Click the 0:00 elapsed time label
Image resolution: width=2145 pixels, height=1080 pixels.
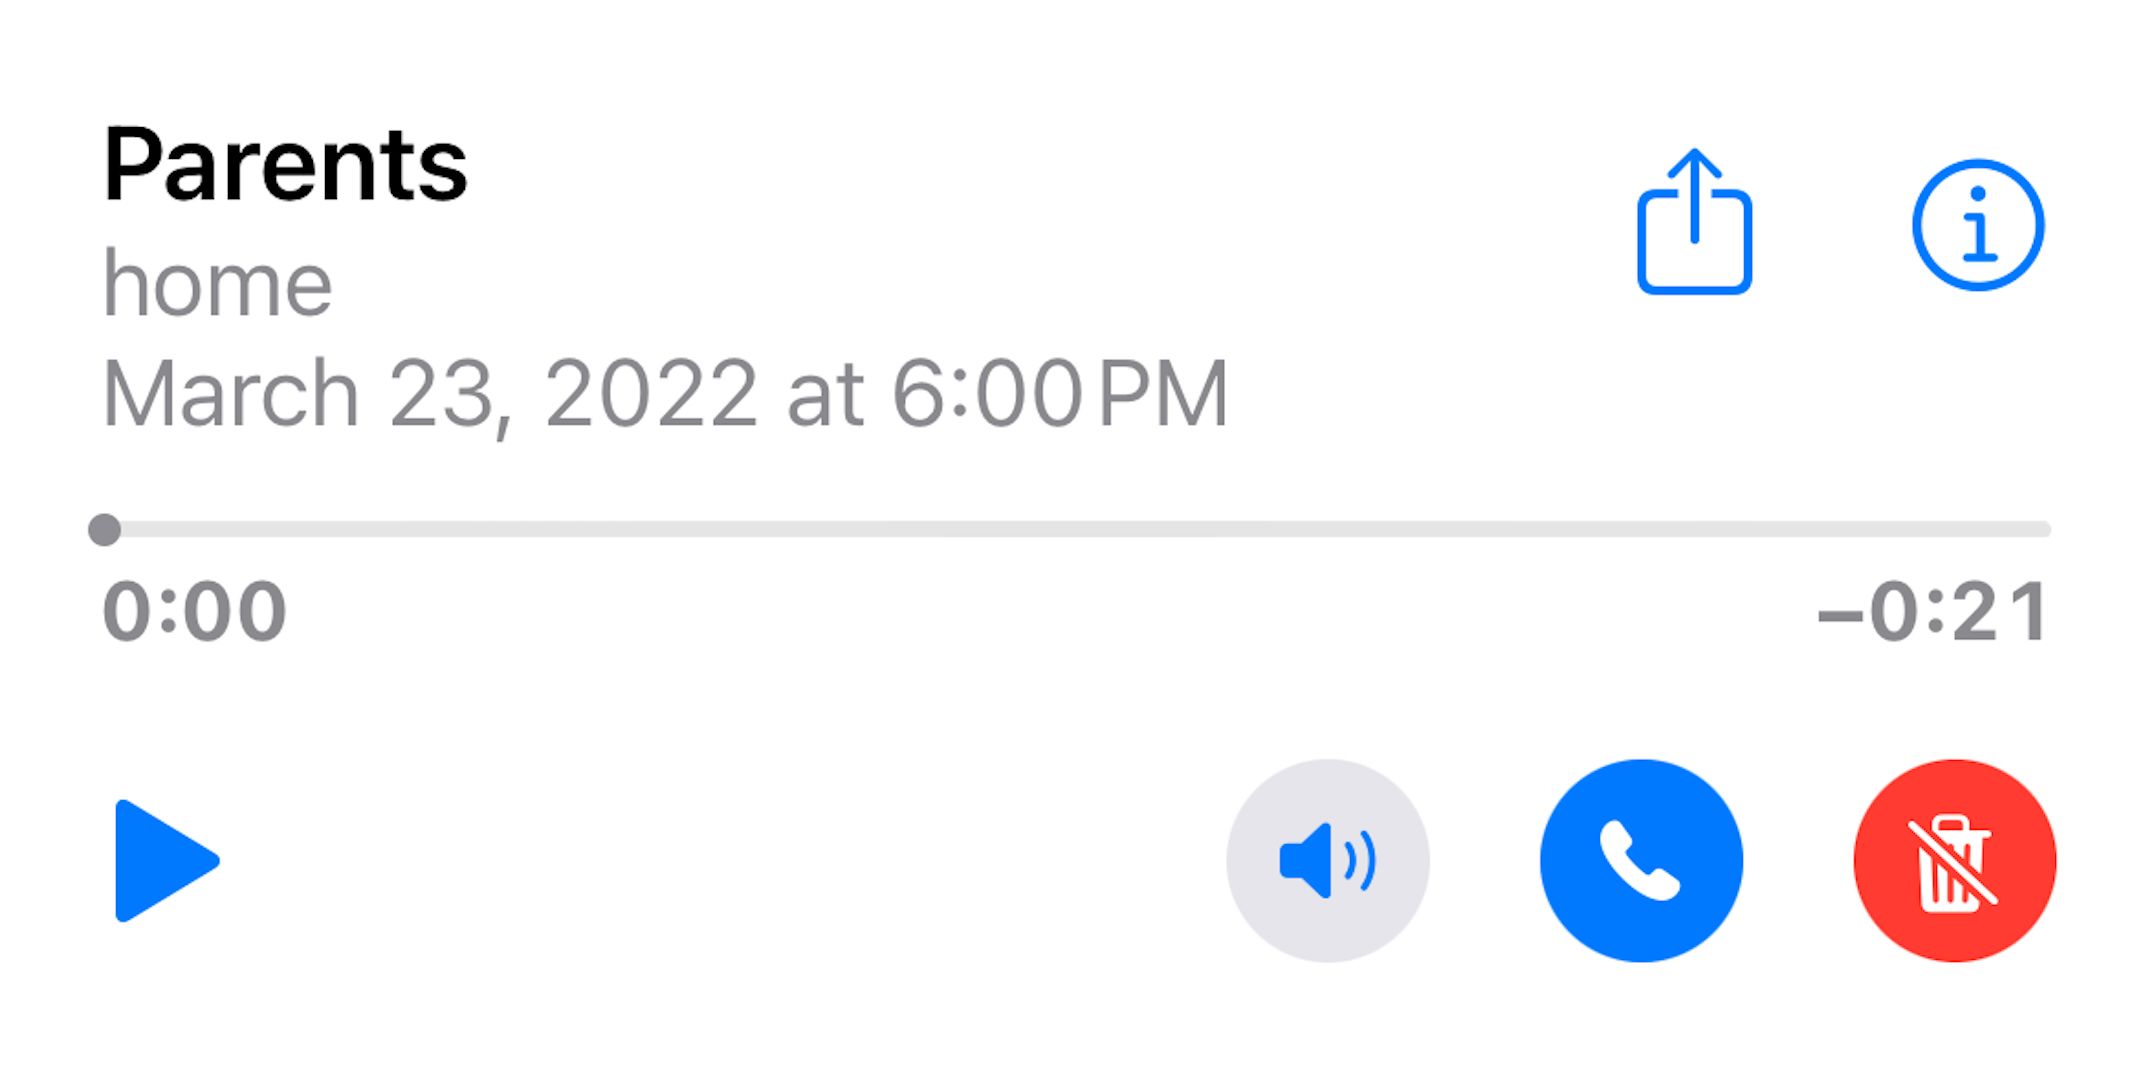tap(195, 612)
